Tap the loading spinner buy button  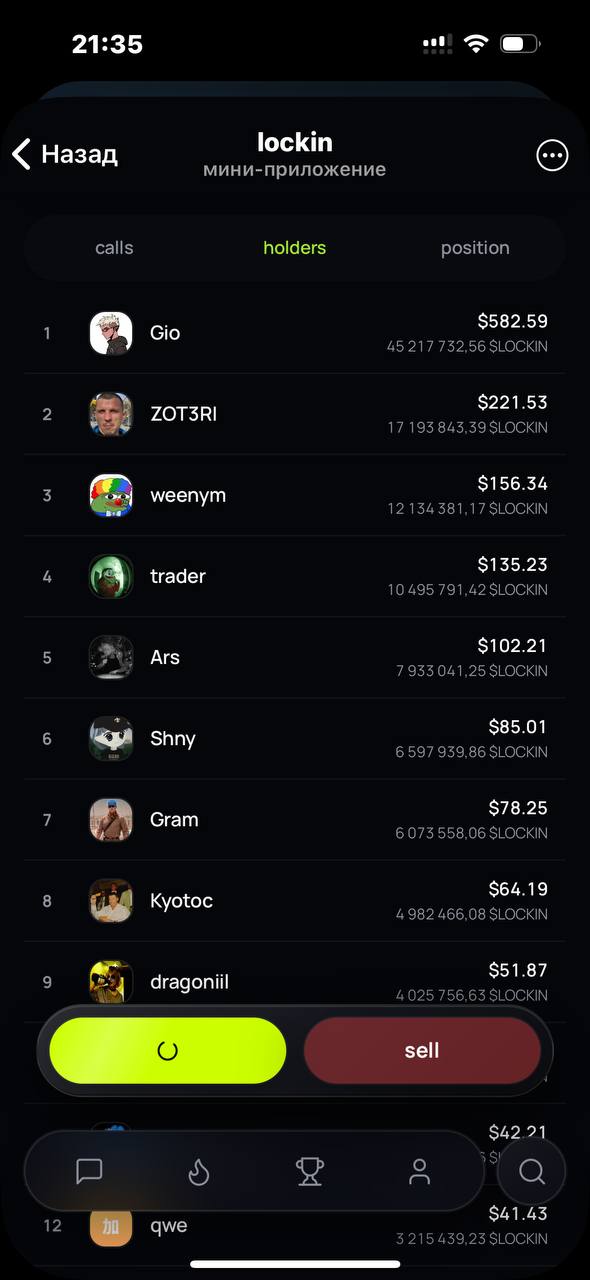click(x=168, y=1050)
